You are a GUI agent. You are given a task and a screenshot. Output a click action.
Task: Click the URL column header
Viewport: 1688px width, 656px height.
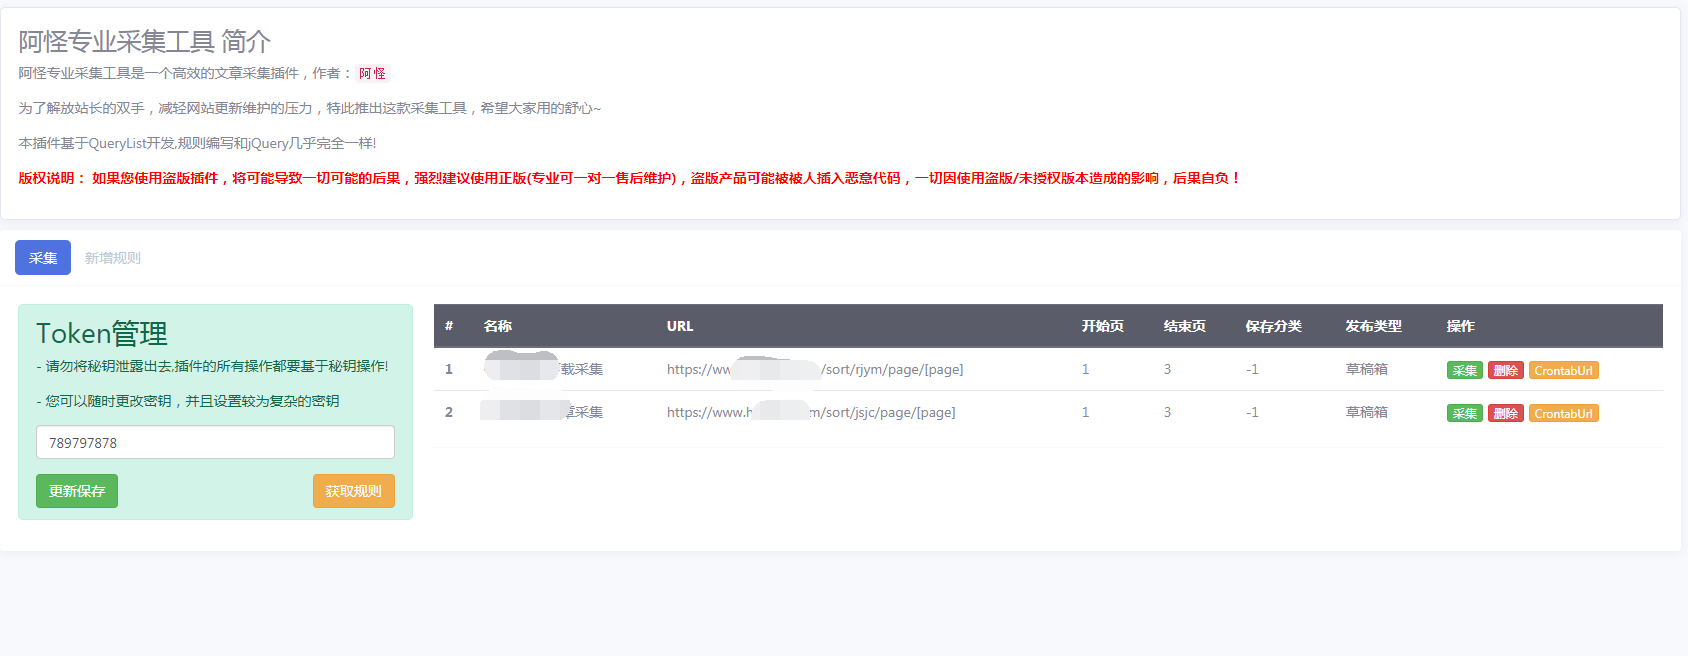(x=680, y=326)
